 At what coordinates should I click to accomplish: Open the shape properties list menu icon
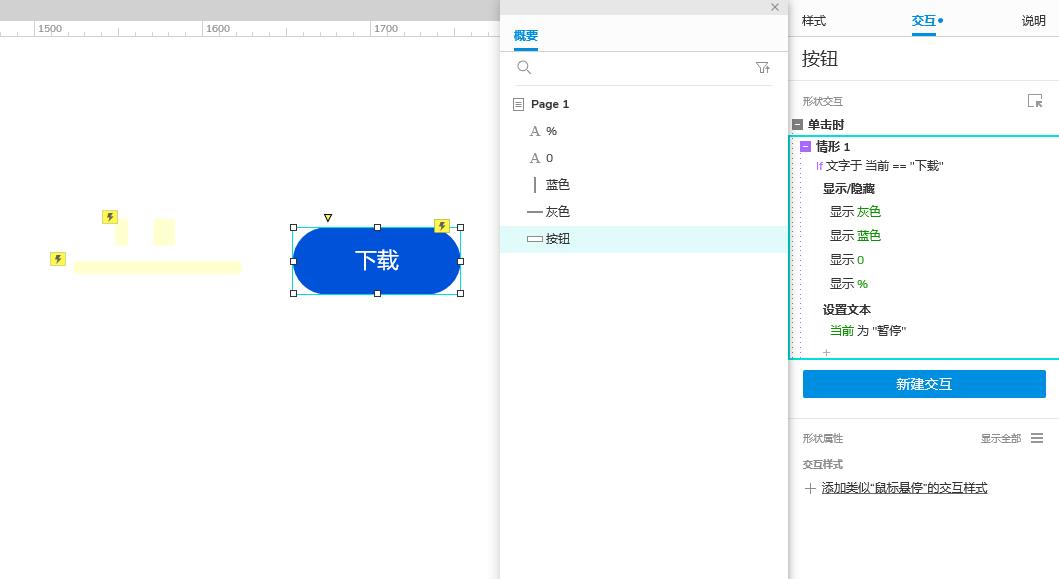[x=1037, y=438]
